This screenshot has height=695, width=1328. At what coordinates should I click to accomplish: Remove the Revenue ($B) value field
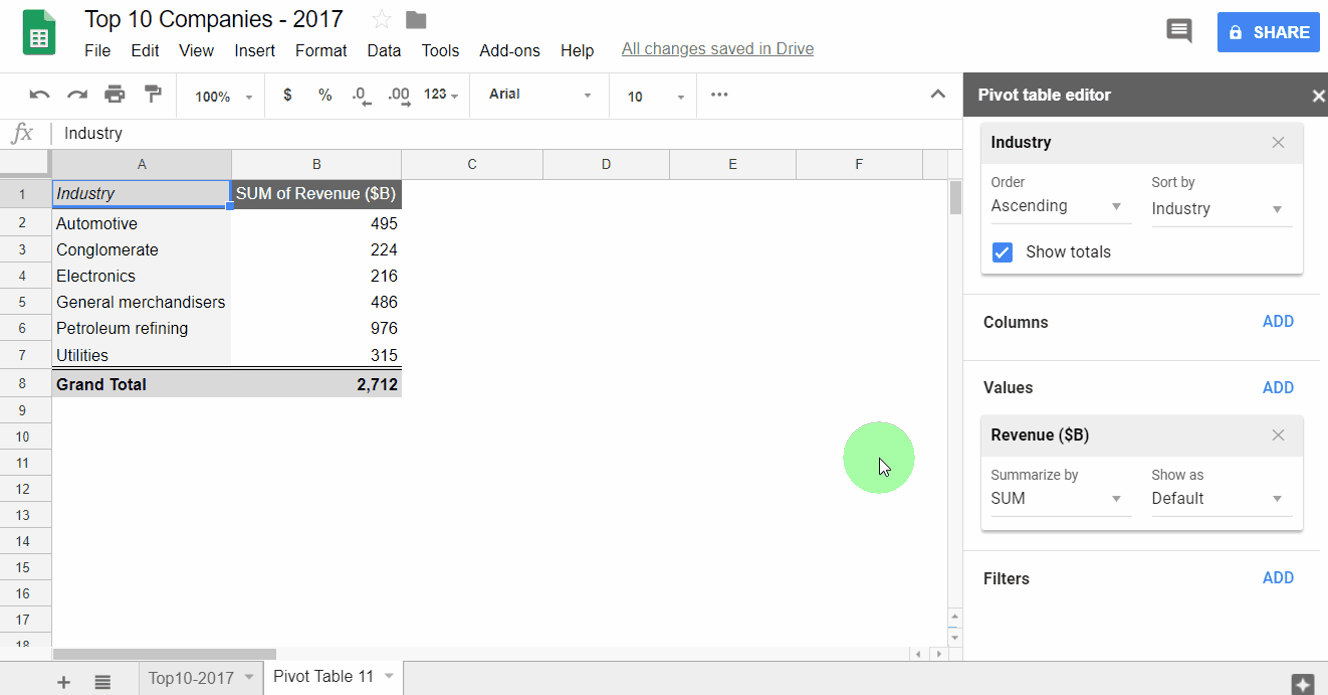1278,435
